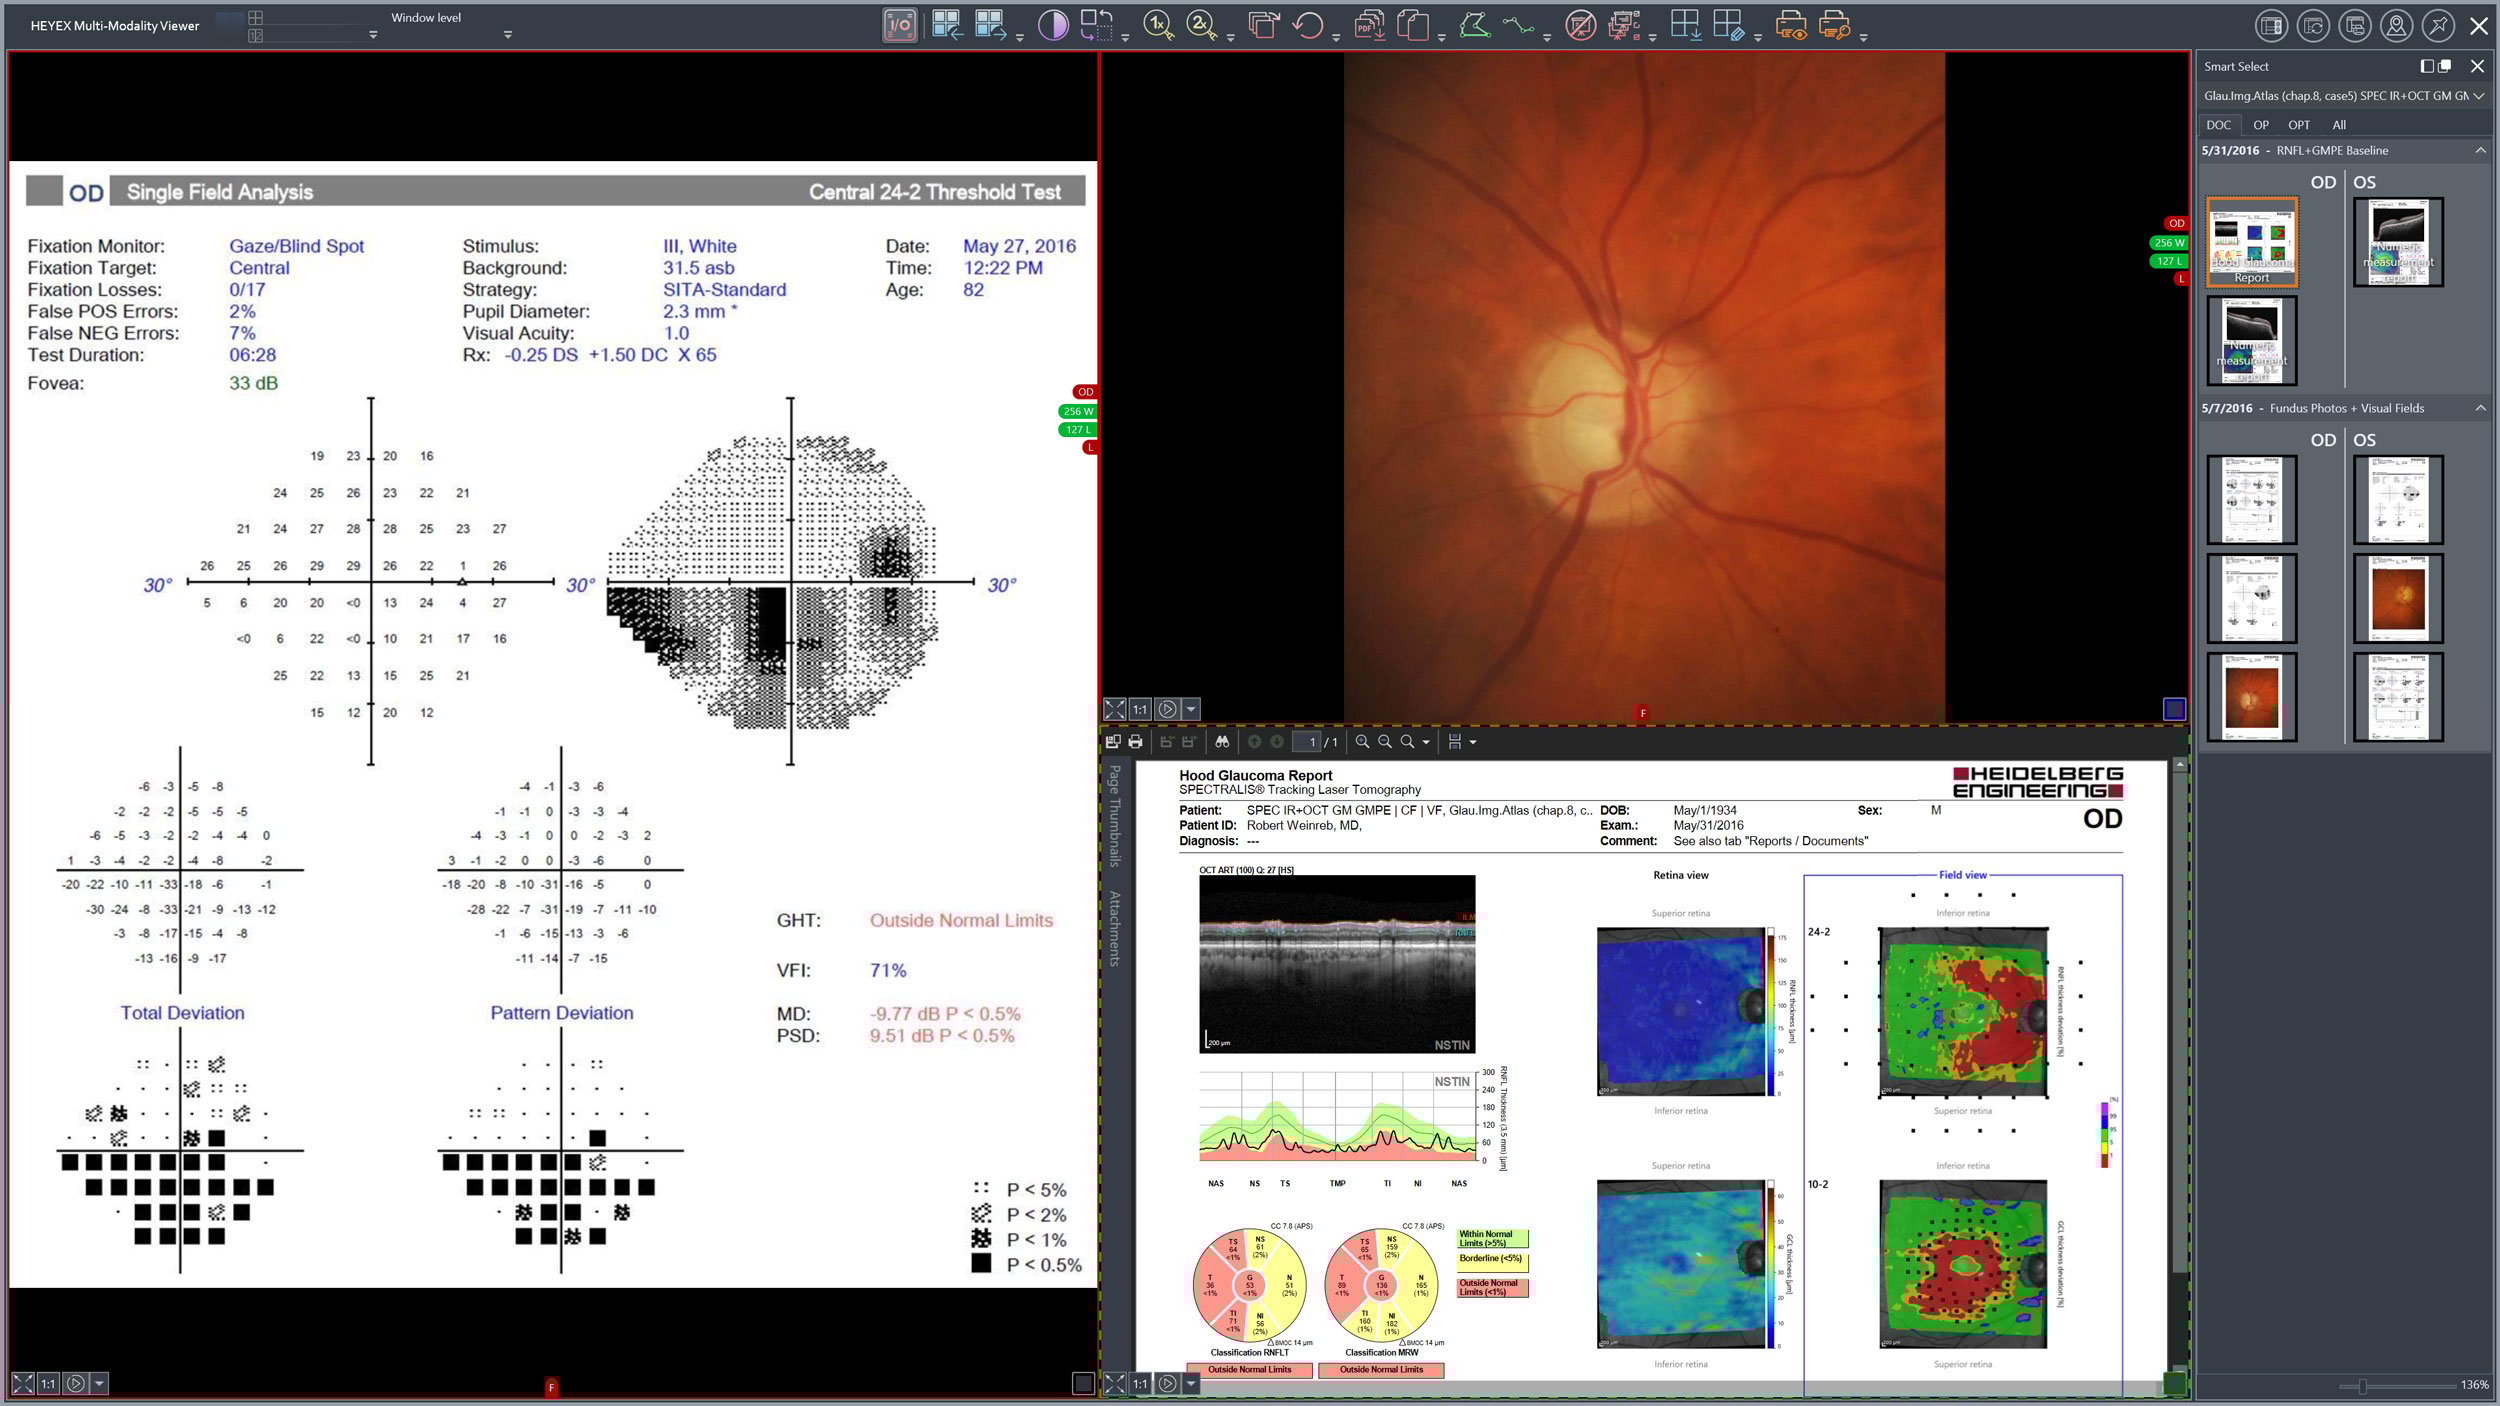
Task: Toggle the 256 W green tag on fundus pane
Action: click(2168, 243)
